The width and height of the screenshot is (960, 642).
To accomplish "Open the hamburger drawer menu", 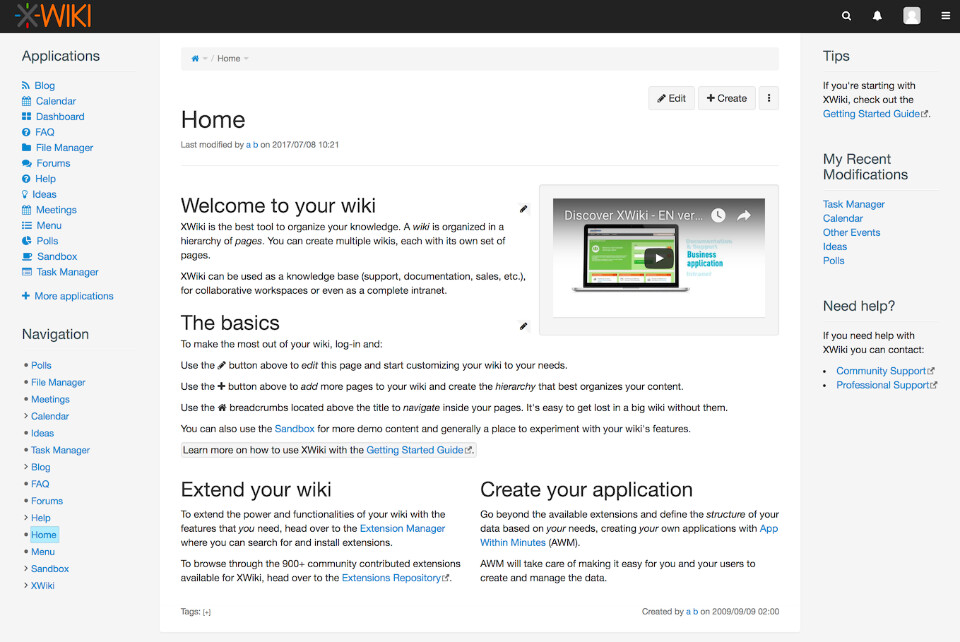I will 945,16.
